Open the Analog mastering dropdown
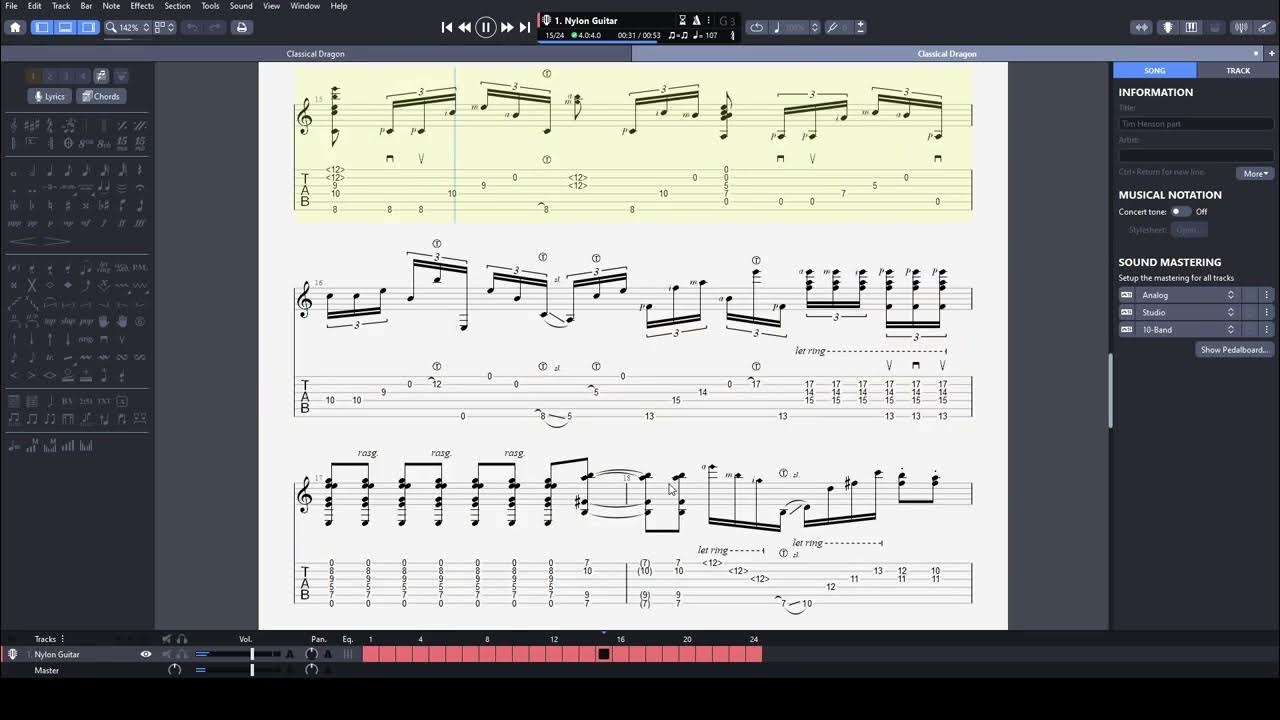This screenshot has height=720, width=1280. (1188, 295)
